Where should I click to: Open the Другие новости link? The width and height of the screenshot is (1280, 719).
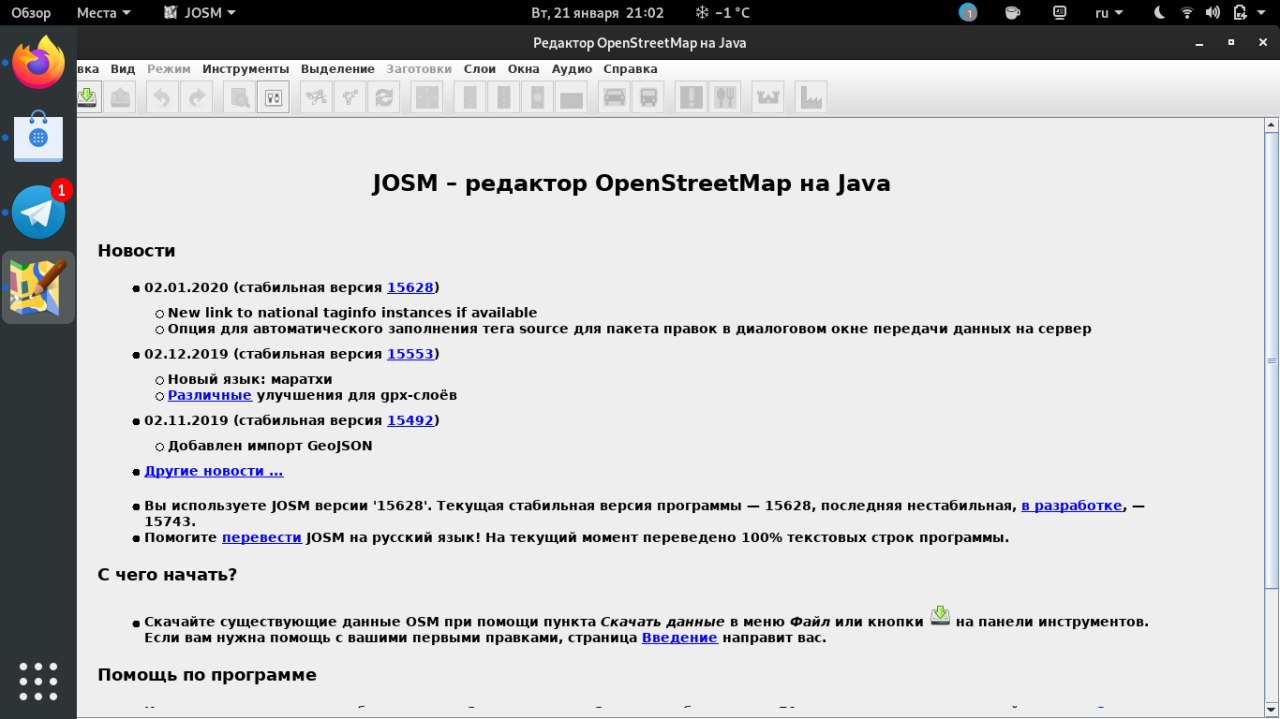point(214,471)
